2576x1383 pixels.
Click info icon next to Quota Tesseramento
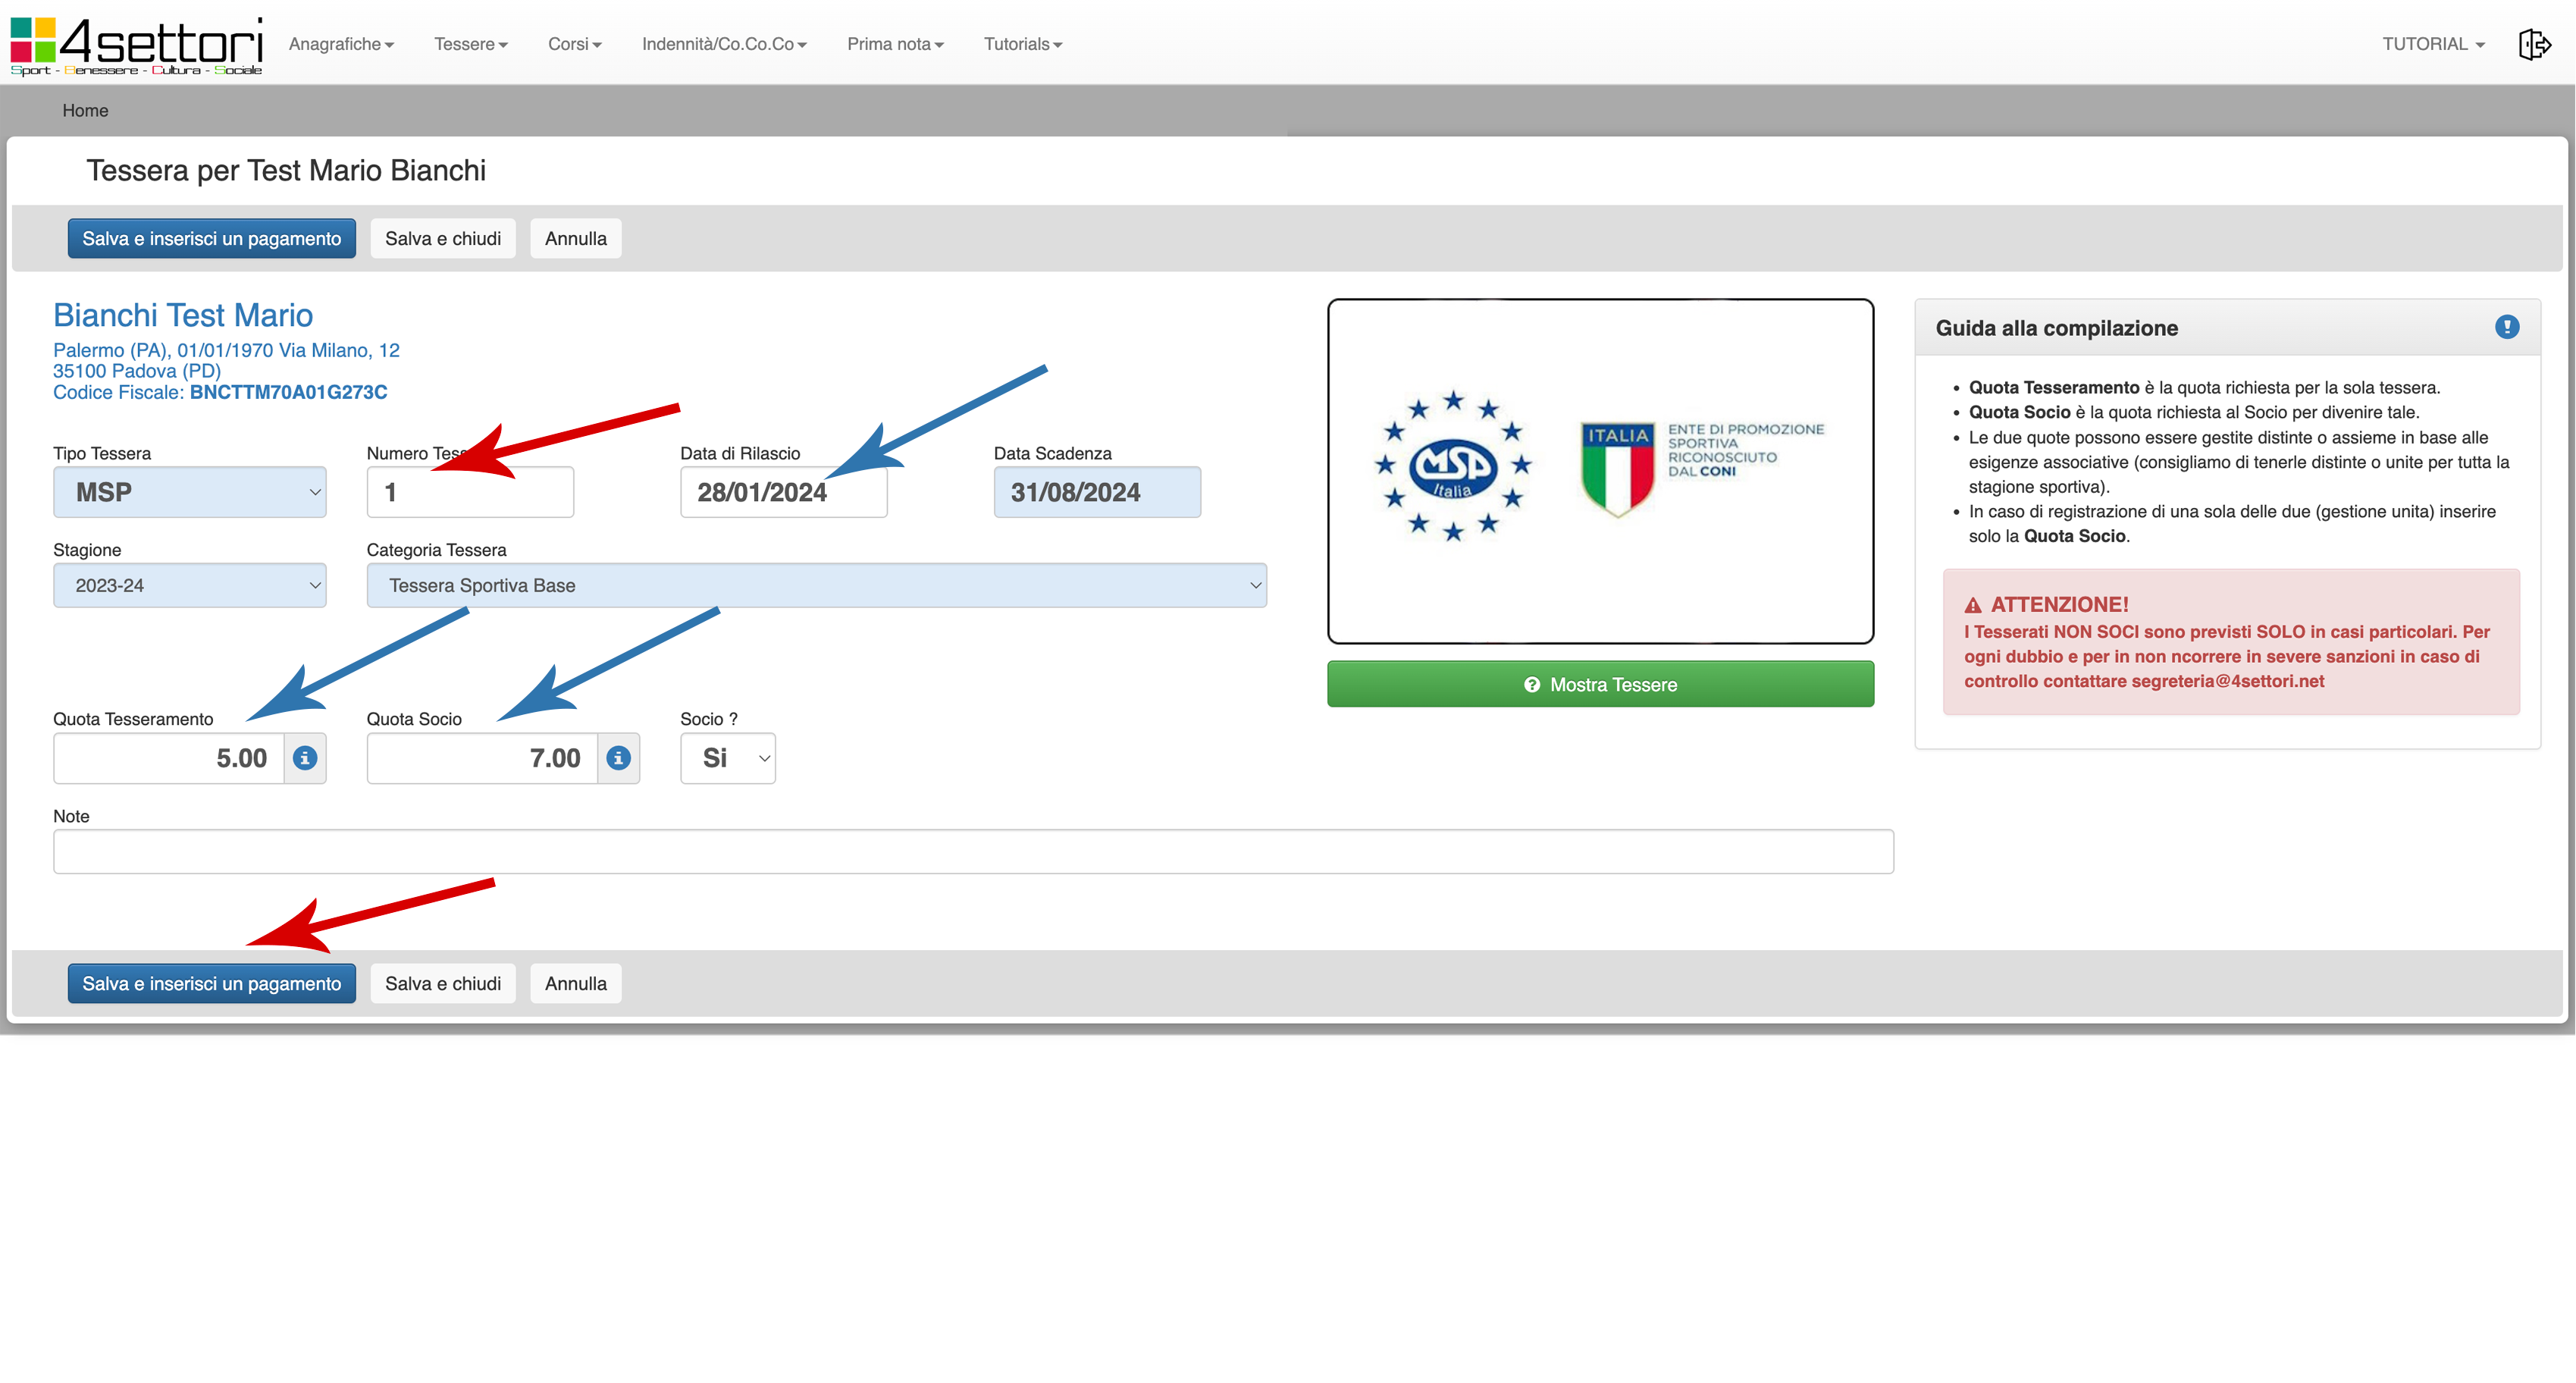click(x=305, y=758)
